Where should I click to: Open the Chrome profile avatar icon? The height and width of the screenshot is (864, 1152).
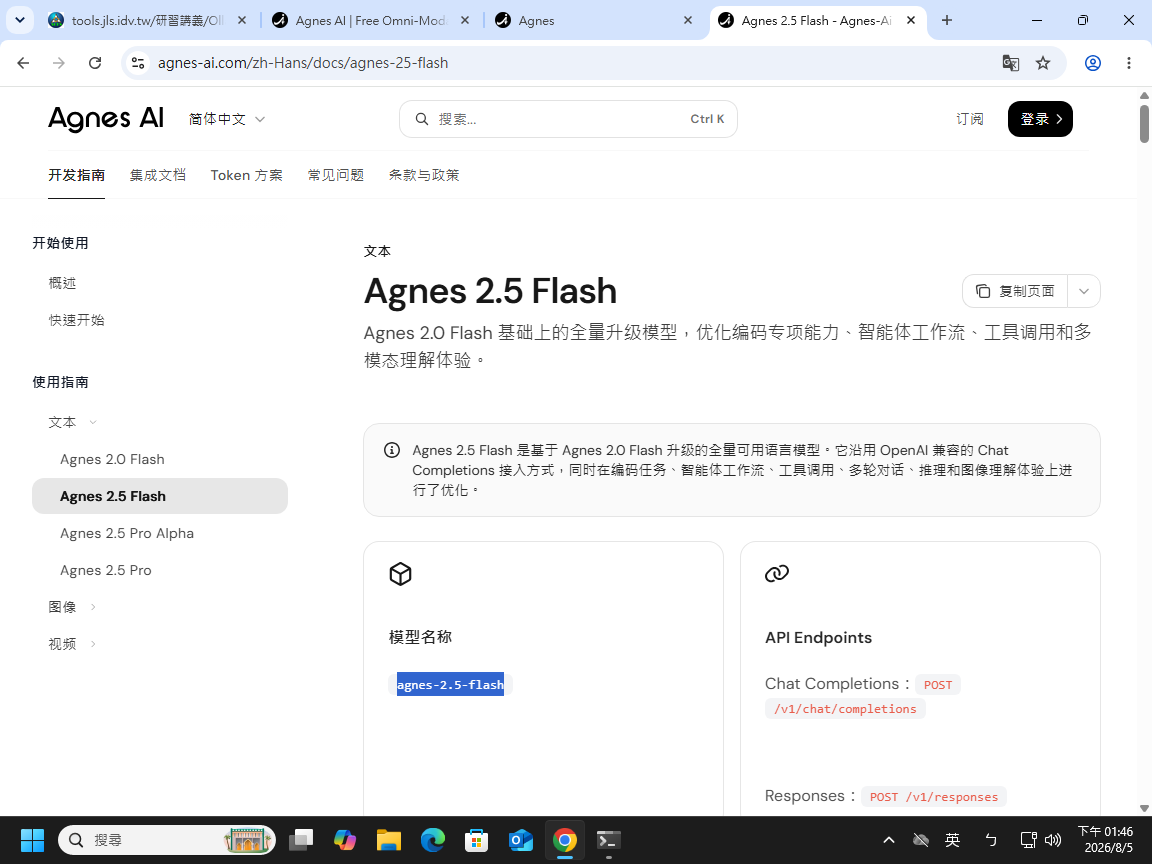pyautogui.click(x=1093, y=63)
